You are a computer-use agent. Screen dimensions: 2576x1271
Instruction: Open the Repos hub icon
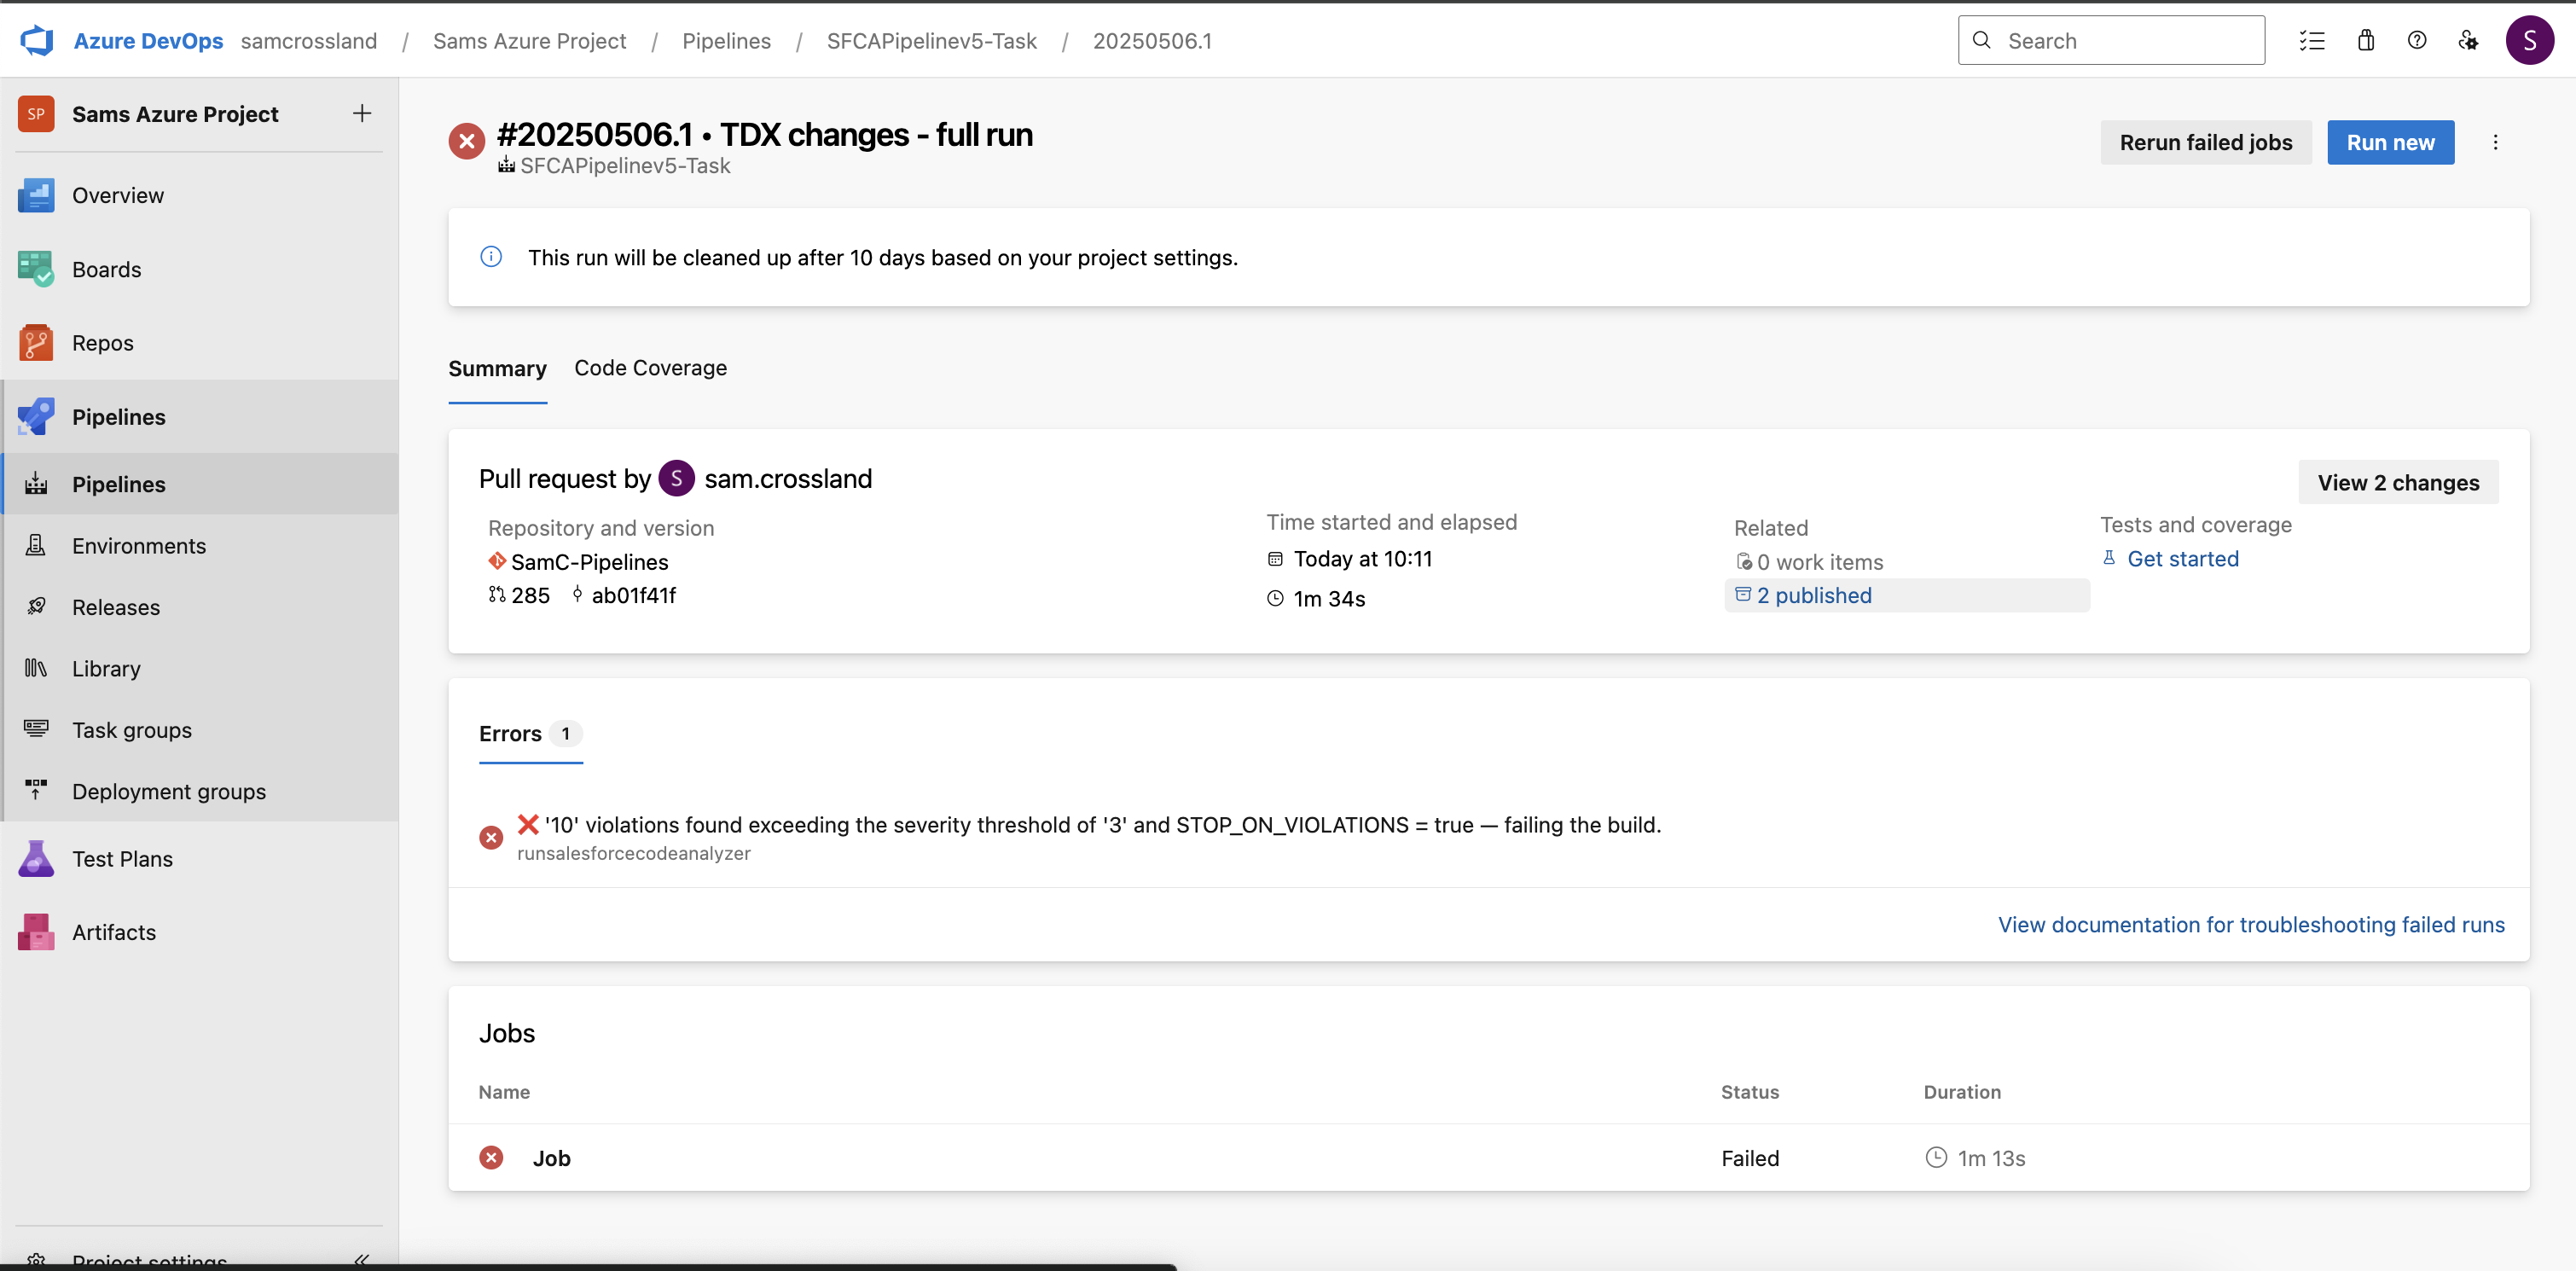click(x=36, y=343)
